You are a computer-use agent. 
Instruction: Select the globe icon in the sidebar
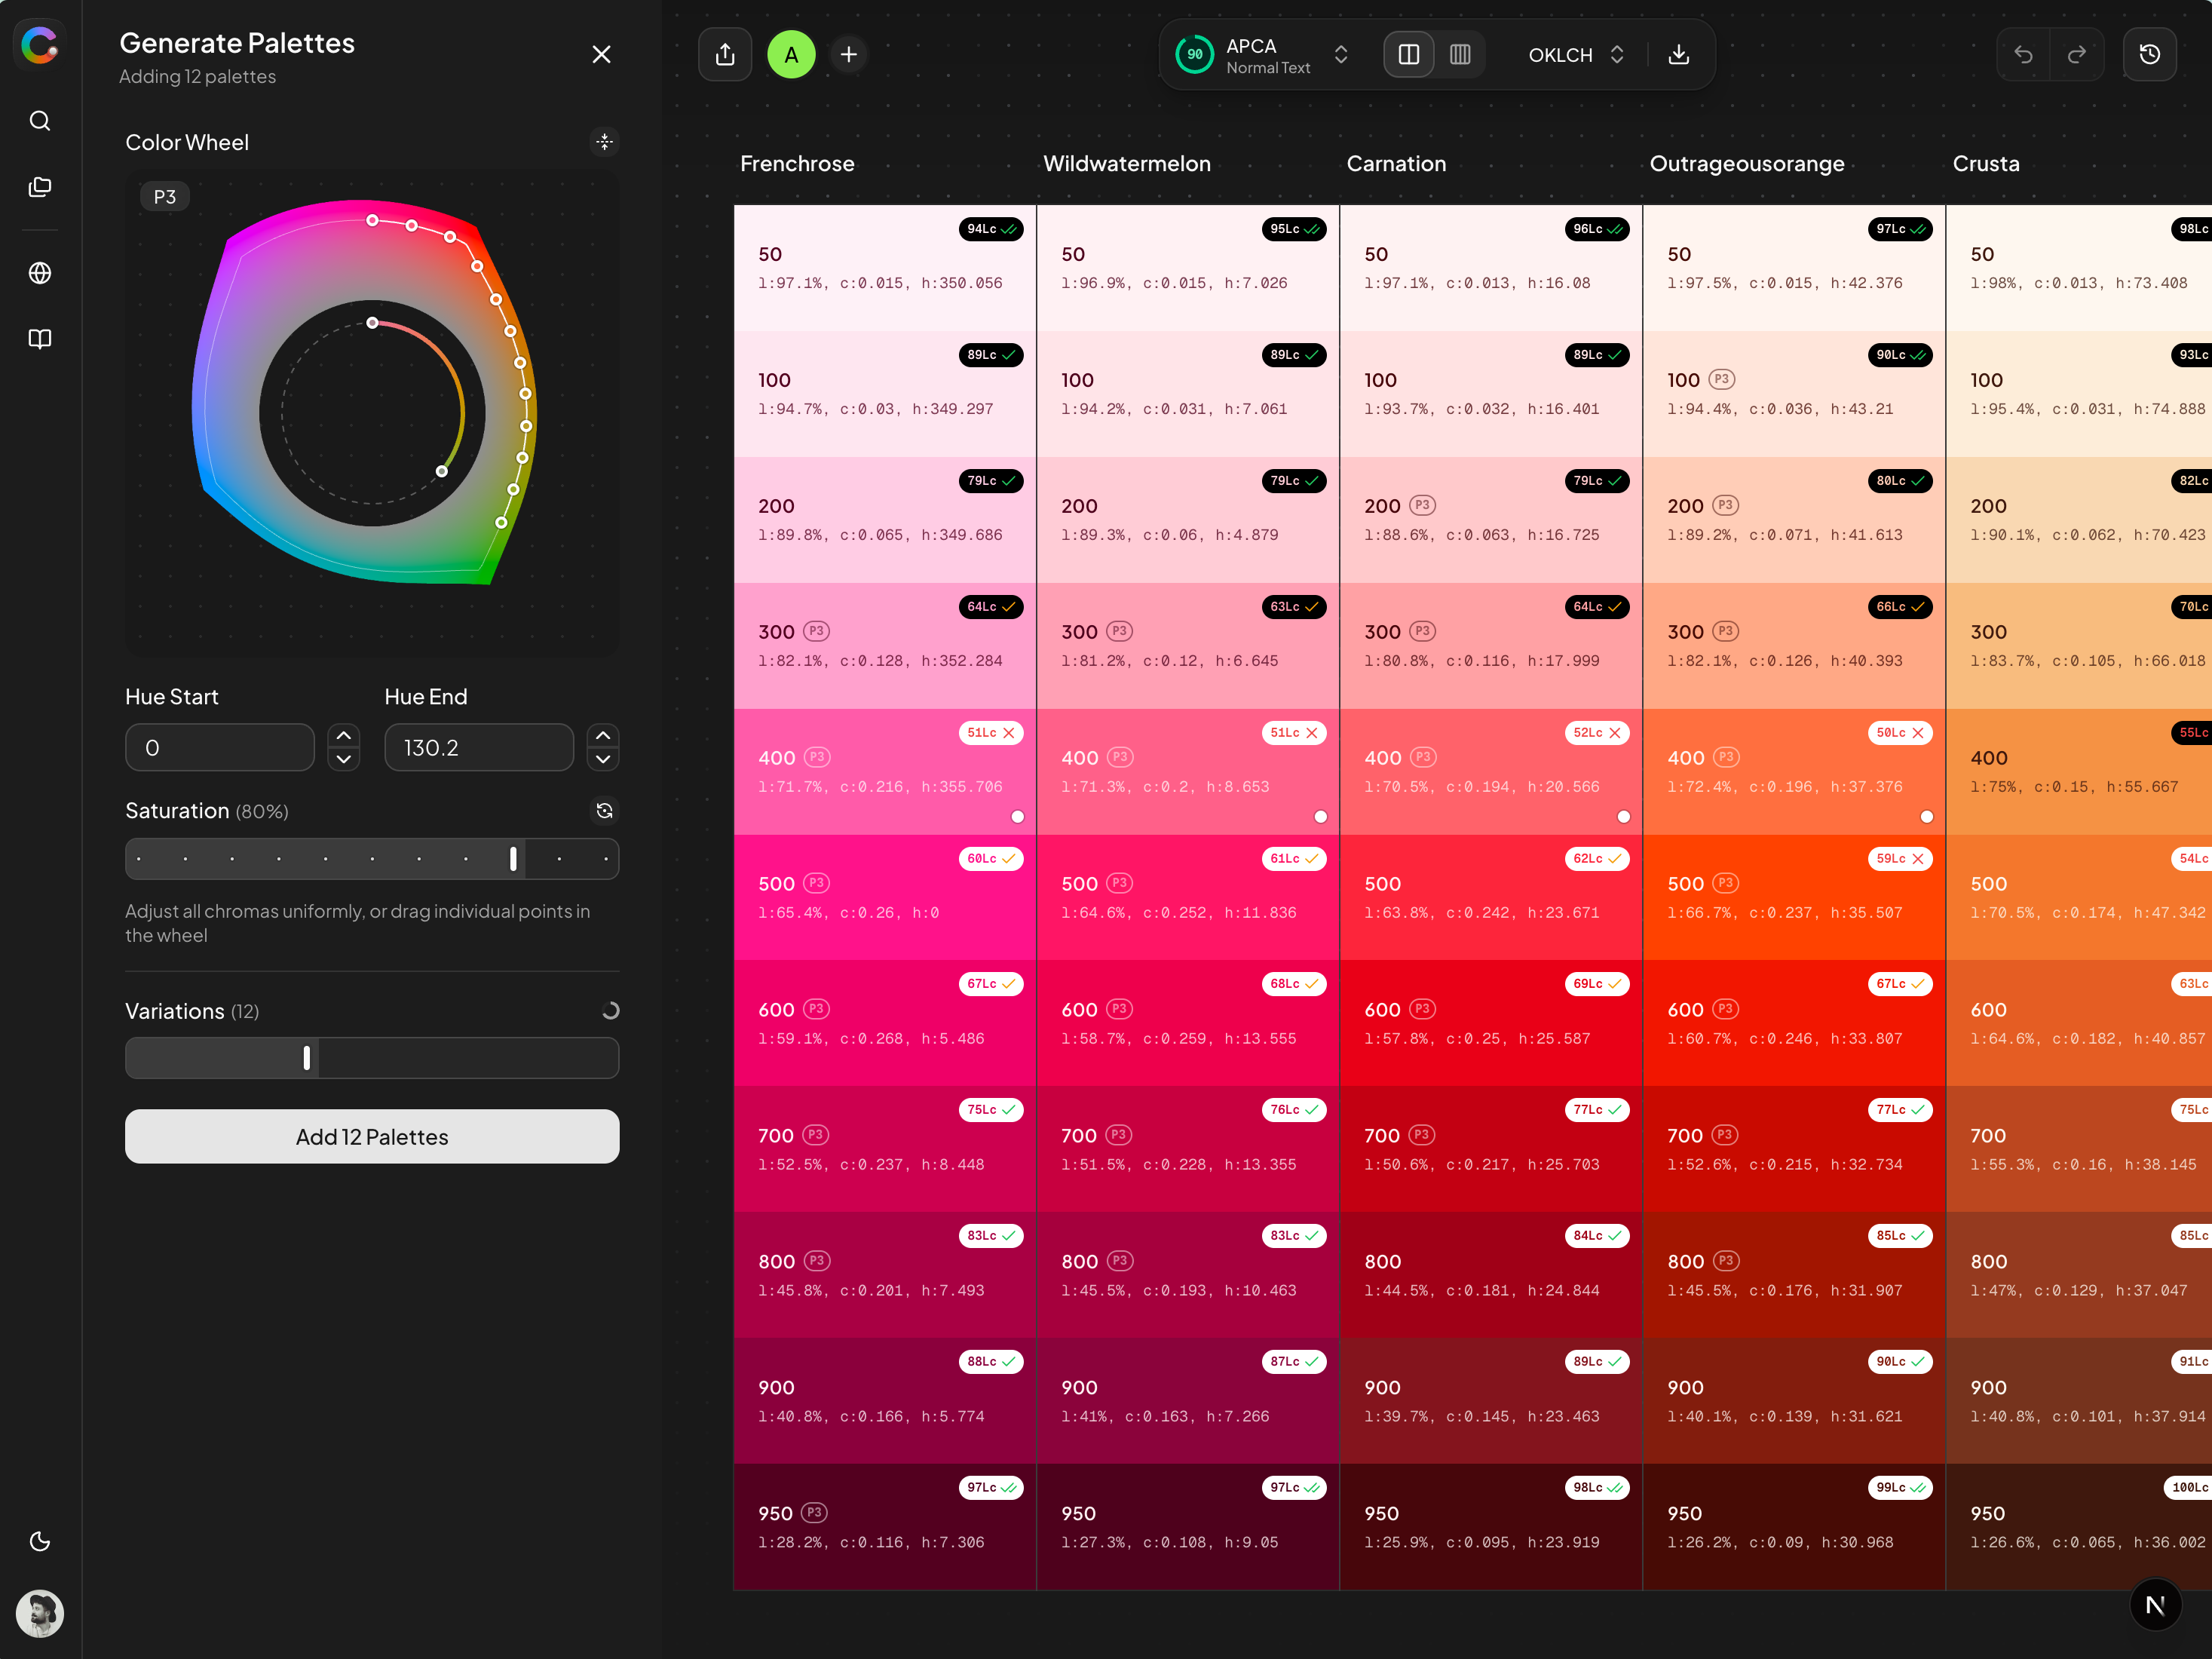tap(40, 274)
